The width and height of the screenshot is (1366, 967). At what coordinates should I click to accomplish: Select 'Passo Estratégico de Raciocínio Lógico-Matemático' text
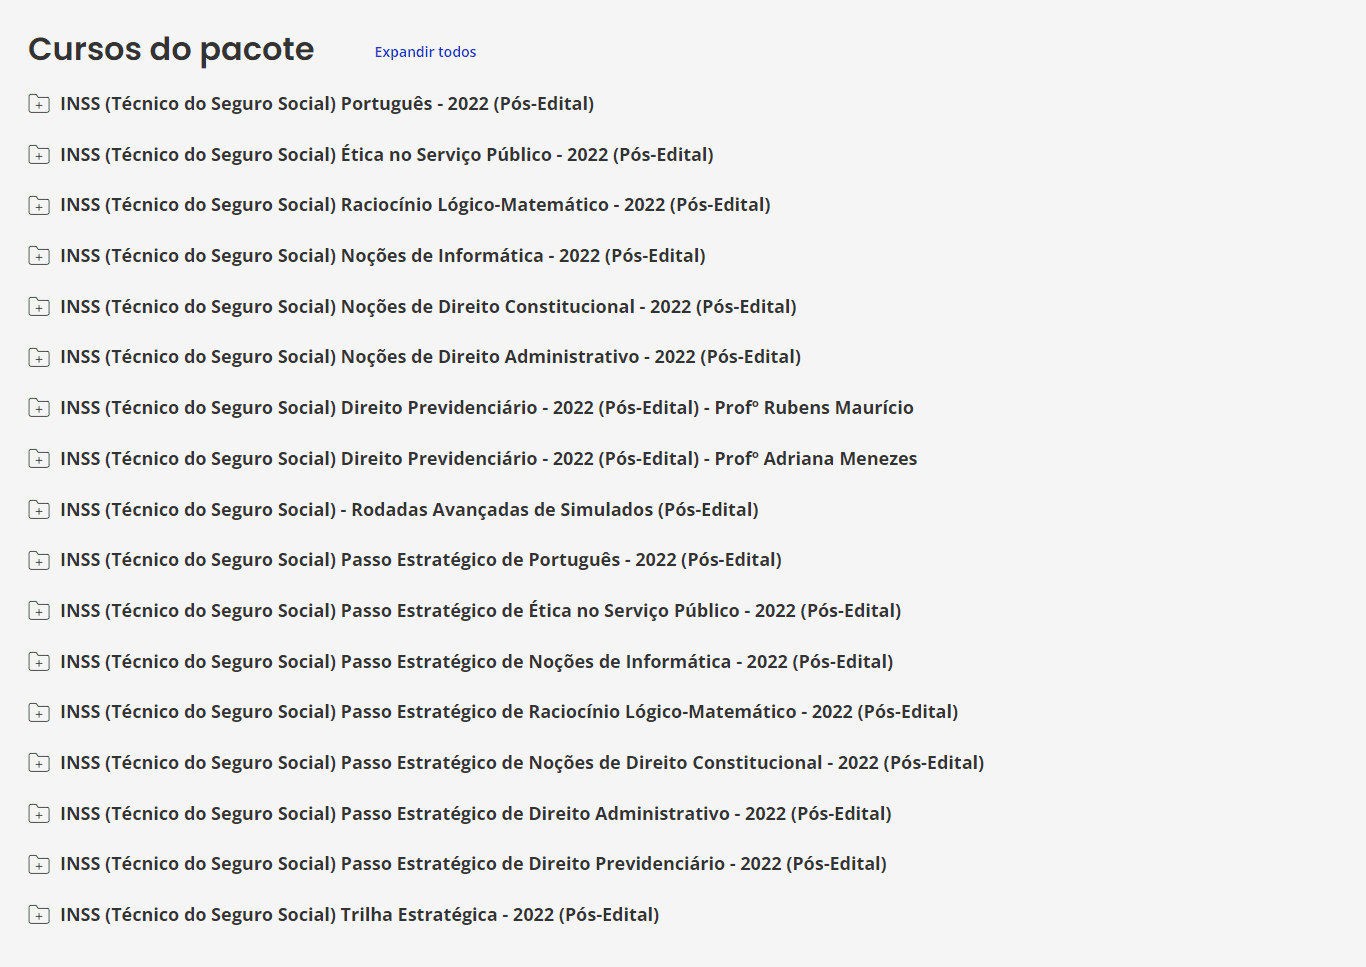[x=509, y=712]
